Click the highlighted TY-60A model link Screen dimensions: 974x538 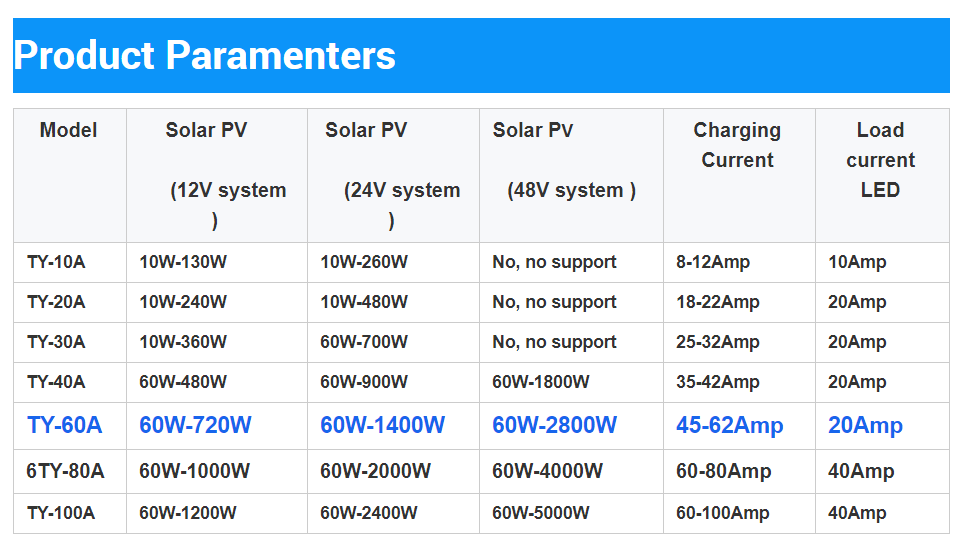(x=64, y=425)
